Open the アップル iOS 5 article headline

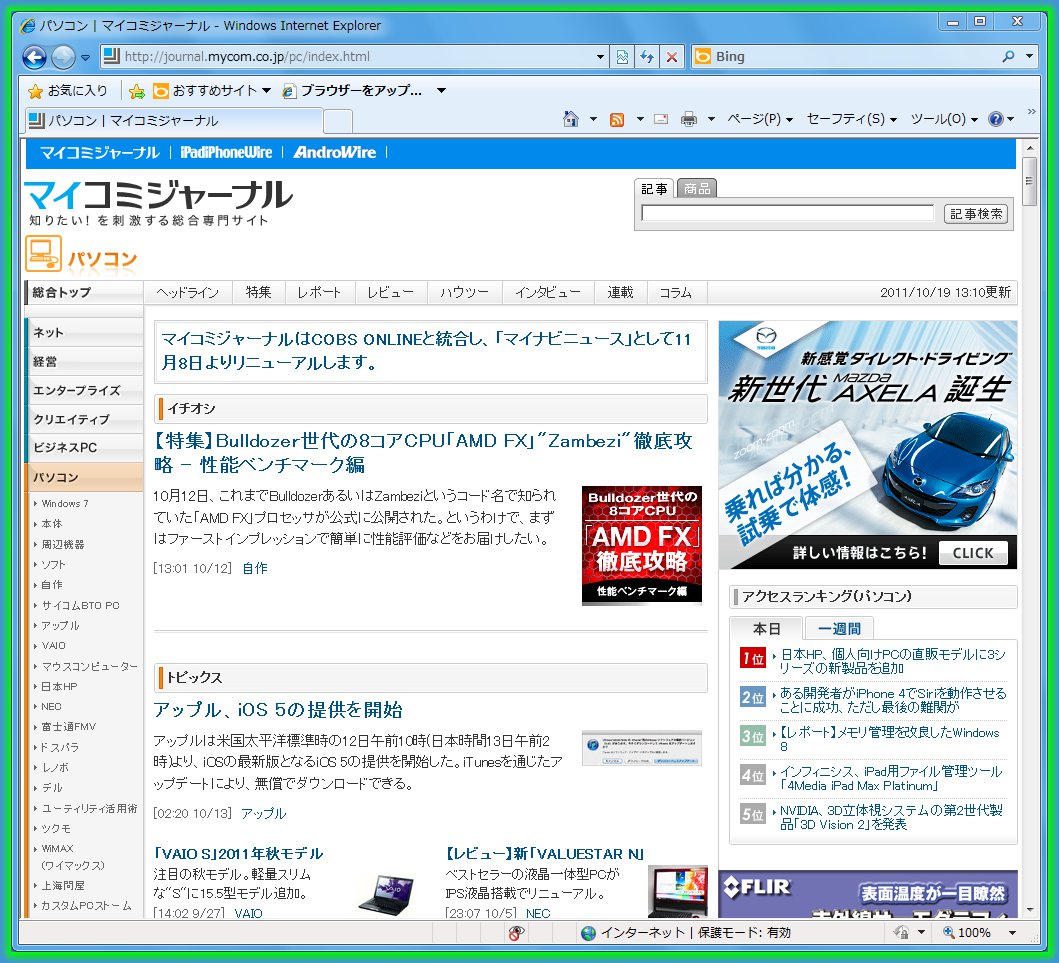[278, 710]
